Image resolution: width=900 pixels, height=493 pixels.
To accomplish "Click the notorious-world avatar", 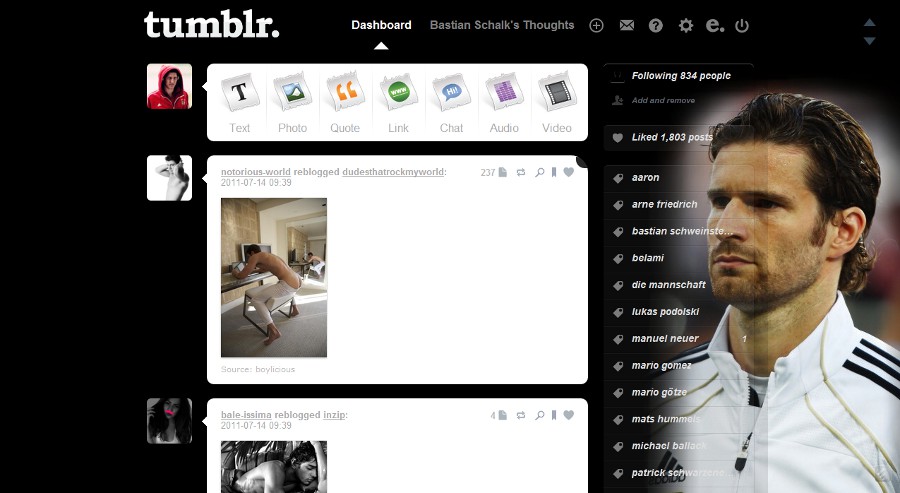I will point(169,178).
